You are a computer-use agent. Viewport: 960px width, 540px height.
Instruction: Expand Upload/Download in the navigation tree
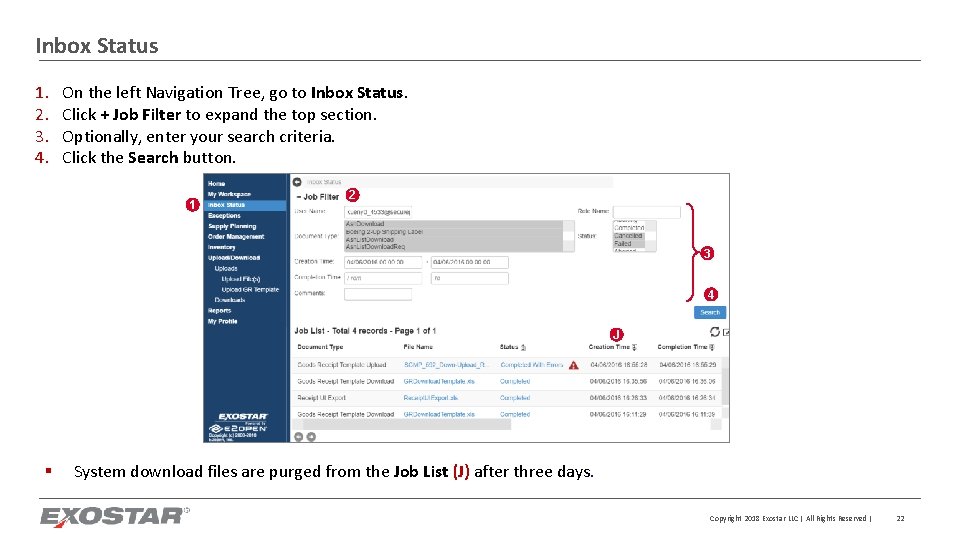233,258
